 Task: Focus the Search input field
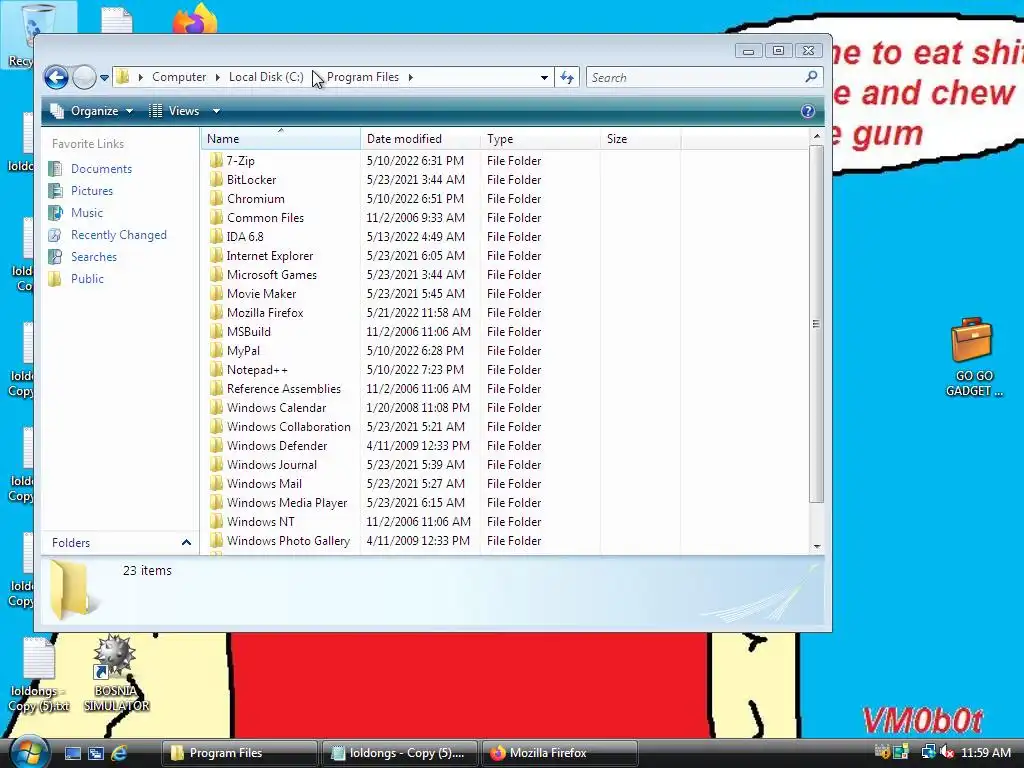(x=696, y=78)
